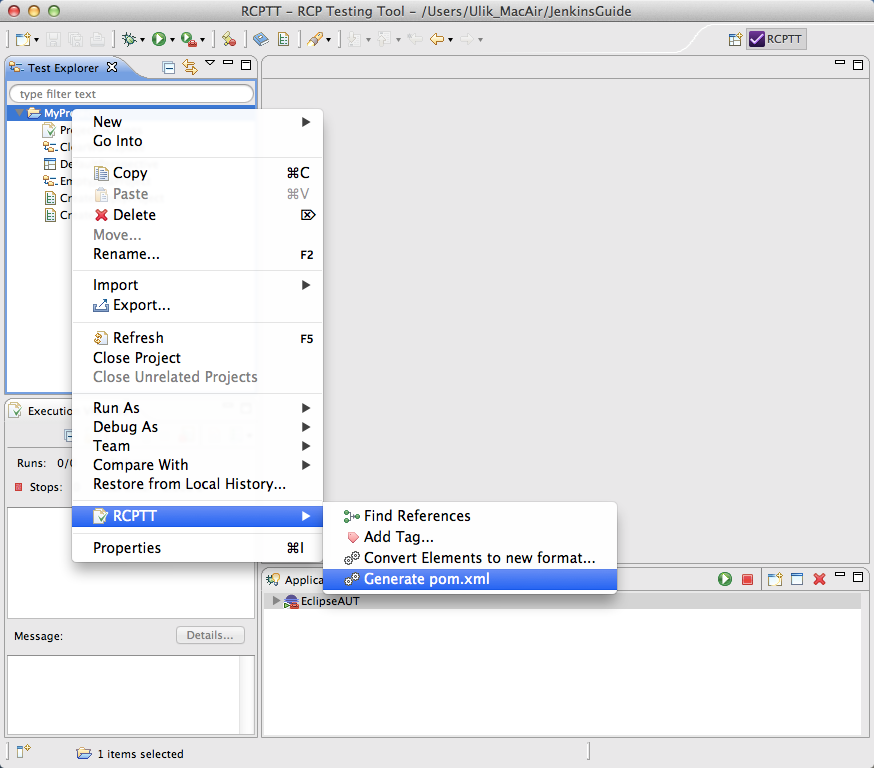This screenshot has height=768, width=874.
Task: Click the Run with toolbox toolbar icon
Action: click(189, 40)
